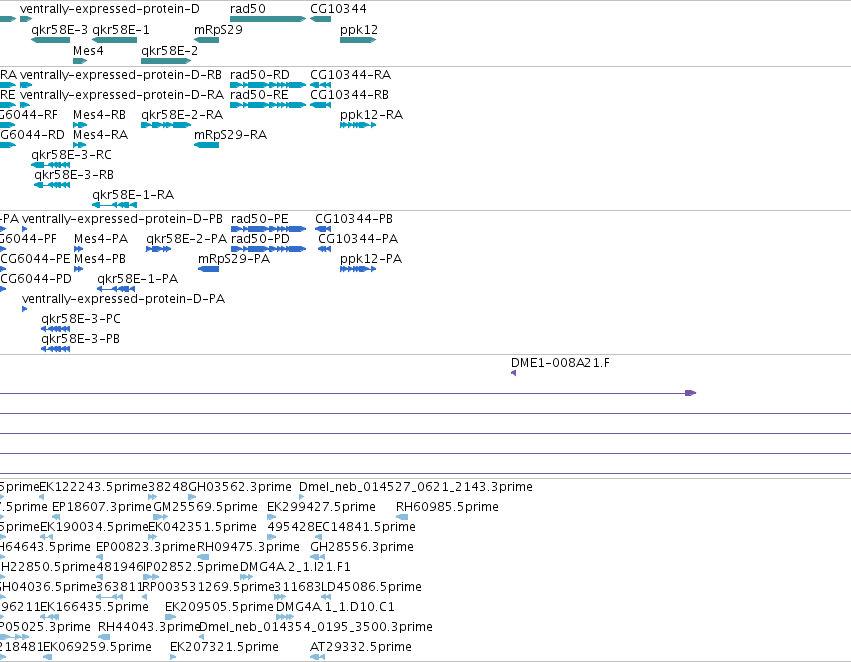The image size is (851, 662).
Task: Select the AT29332.5prime EST
Action: pyautogui.click(x=317, y=657)
